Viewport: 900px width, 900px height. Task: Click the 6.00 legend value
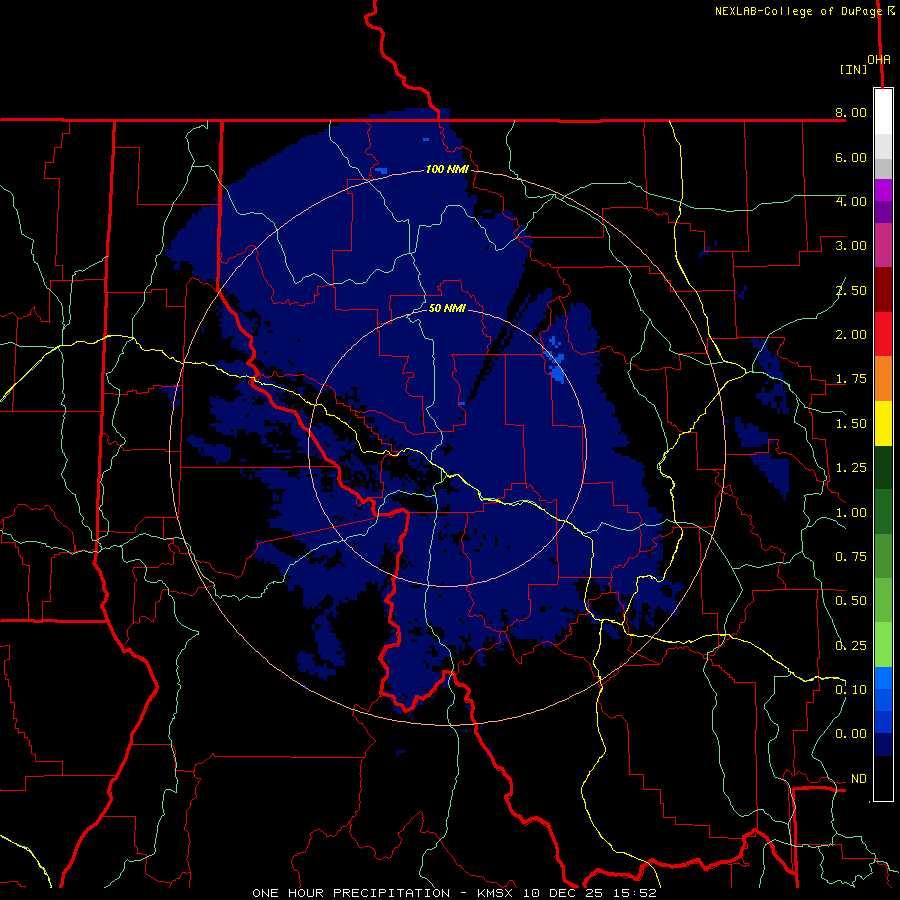851,157
